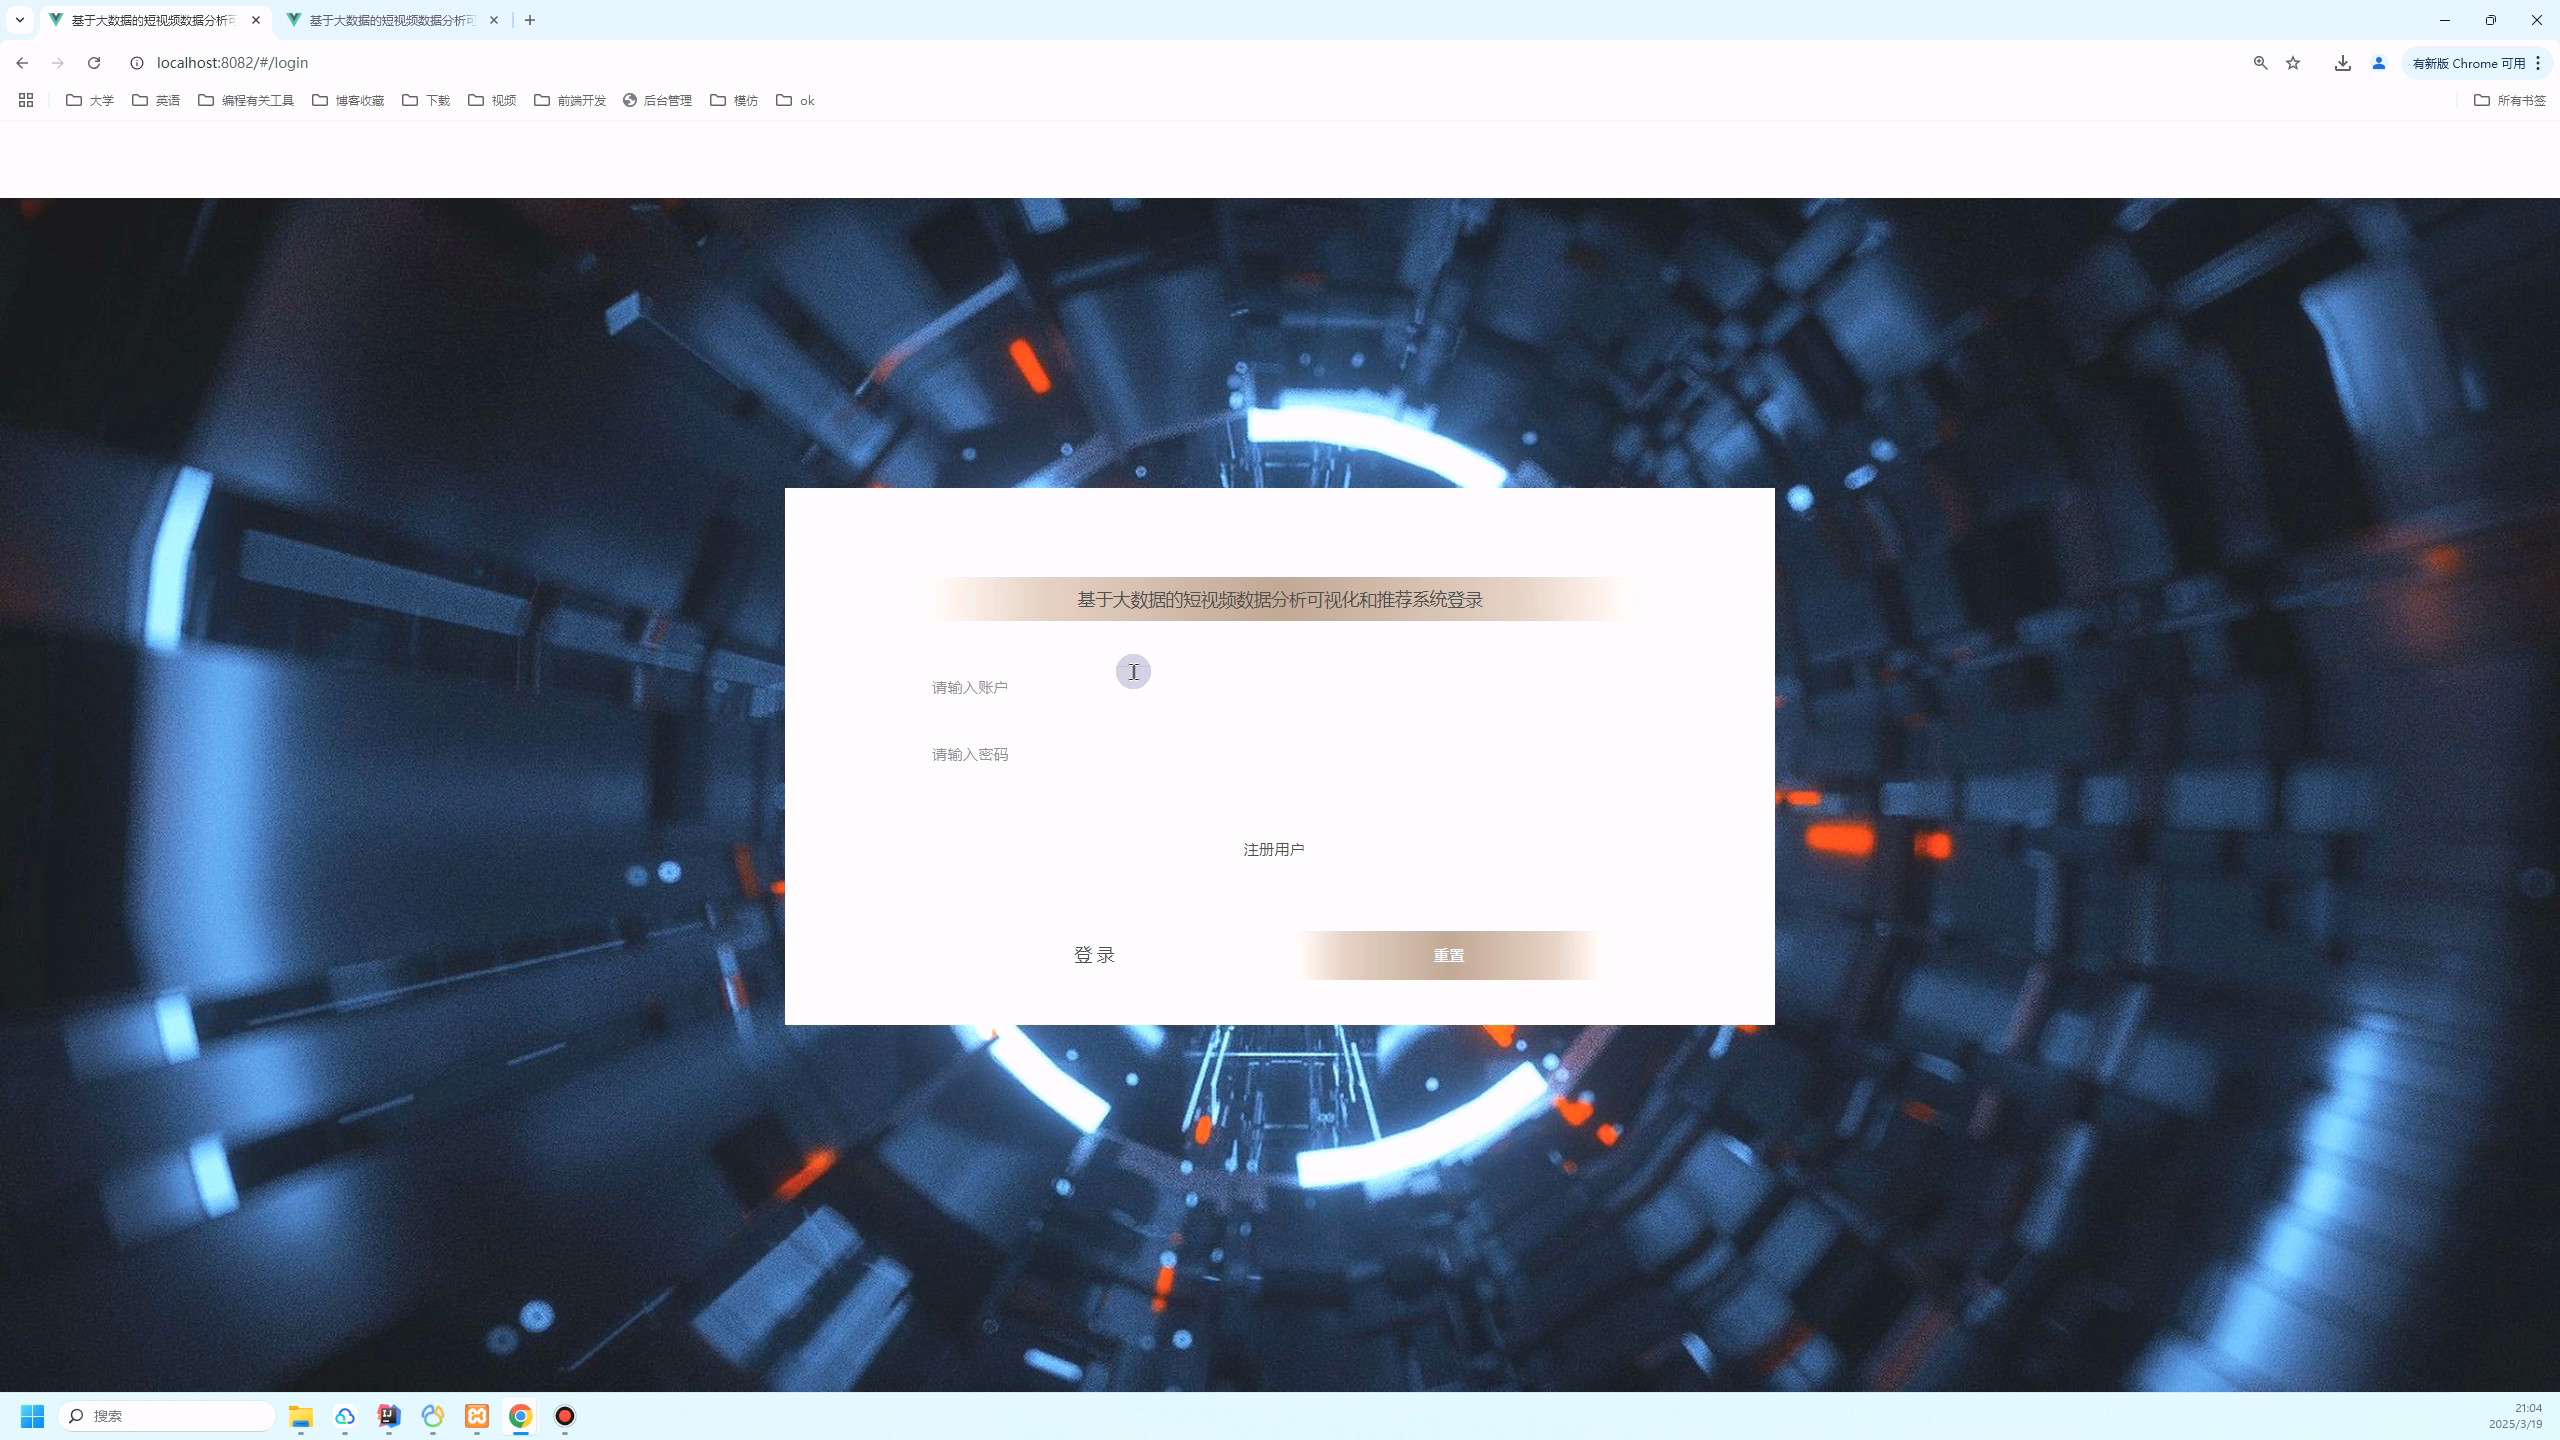Open the new tab plus button
Image resolution: width=2560 pixels, height=1440 pixels.
[x=530, y=20]
